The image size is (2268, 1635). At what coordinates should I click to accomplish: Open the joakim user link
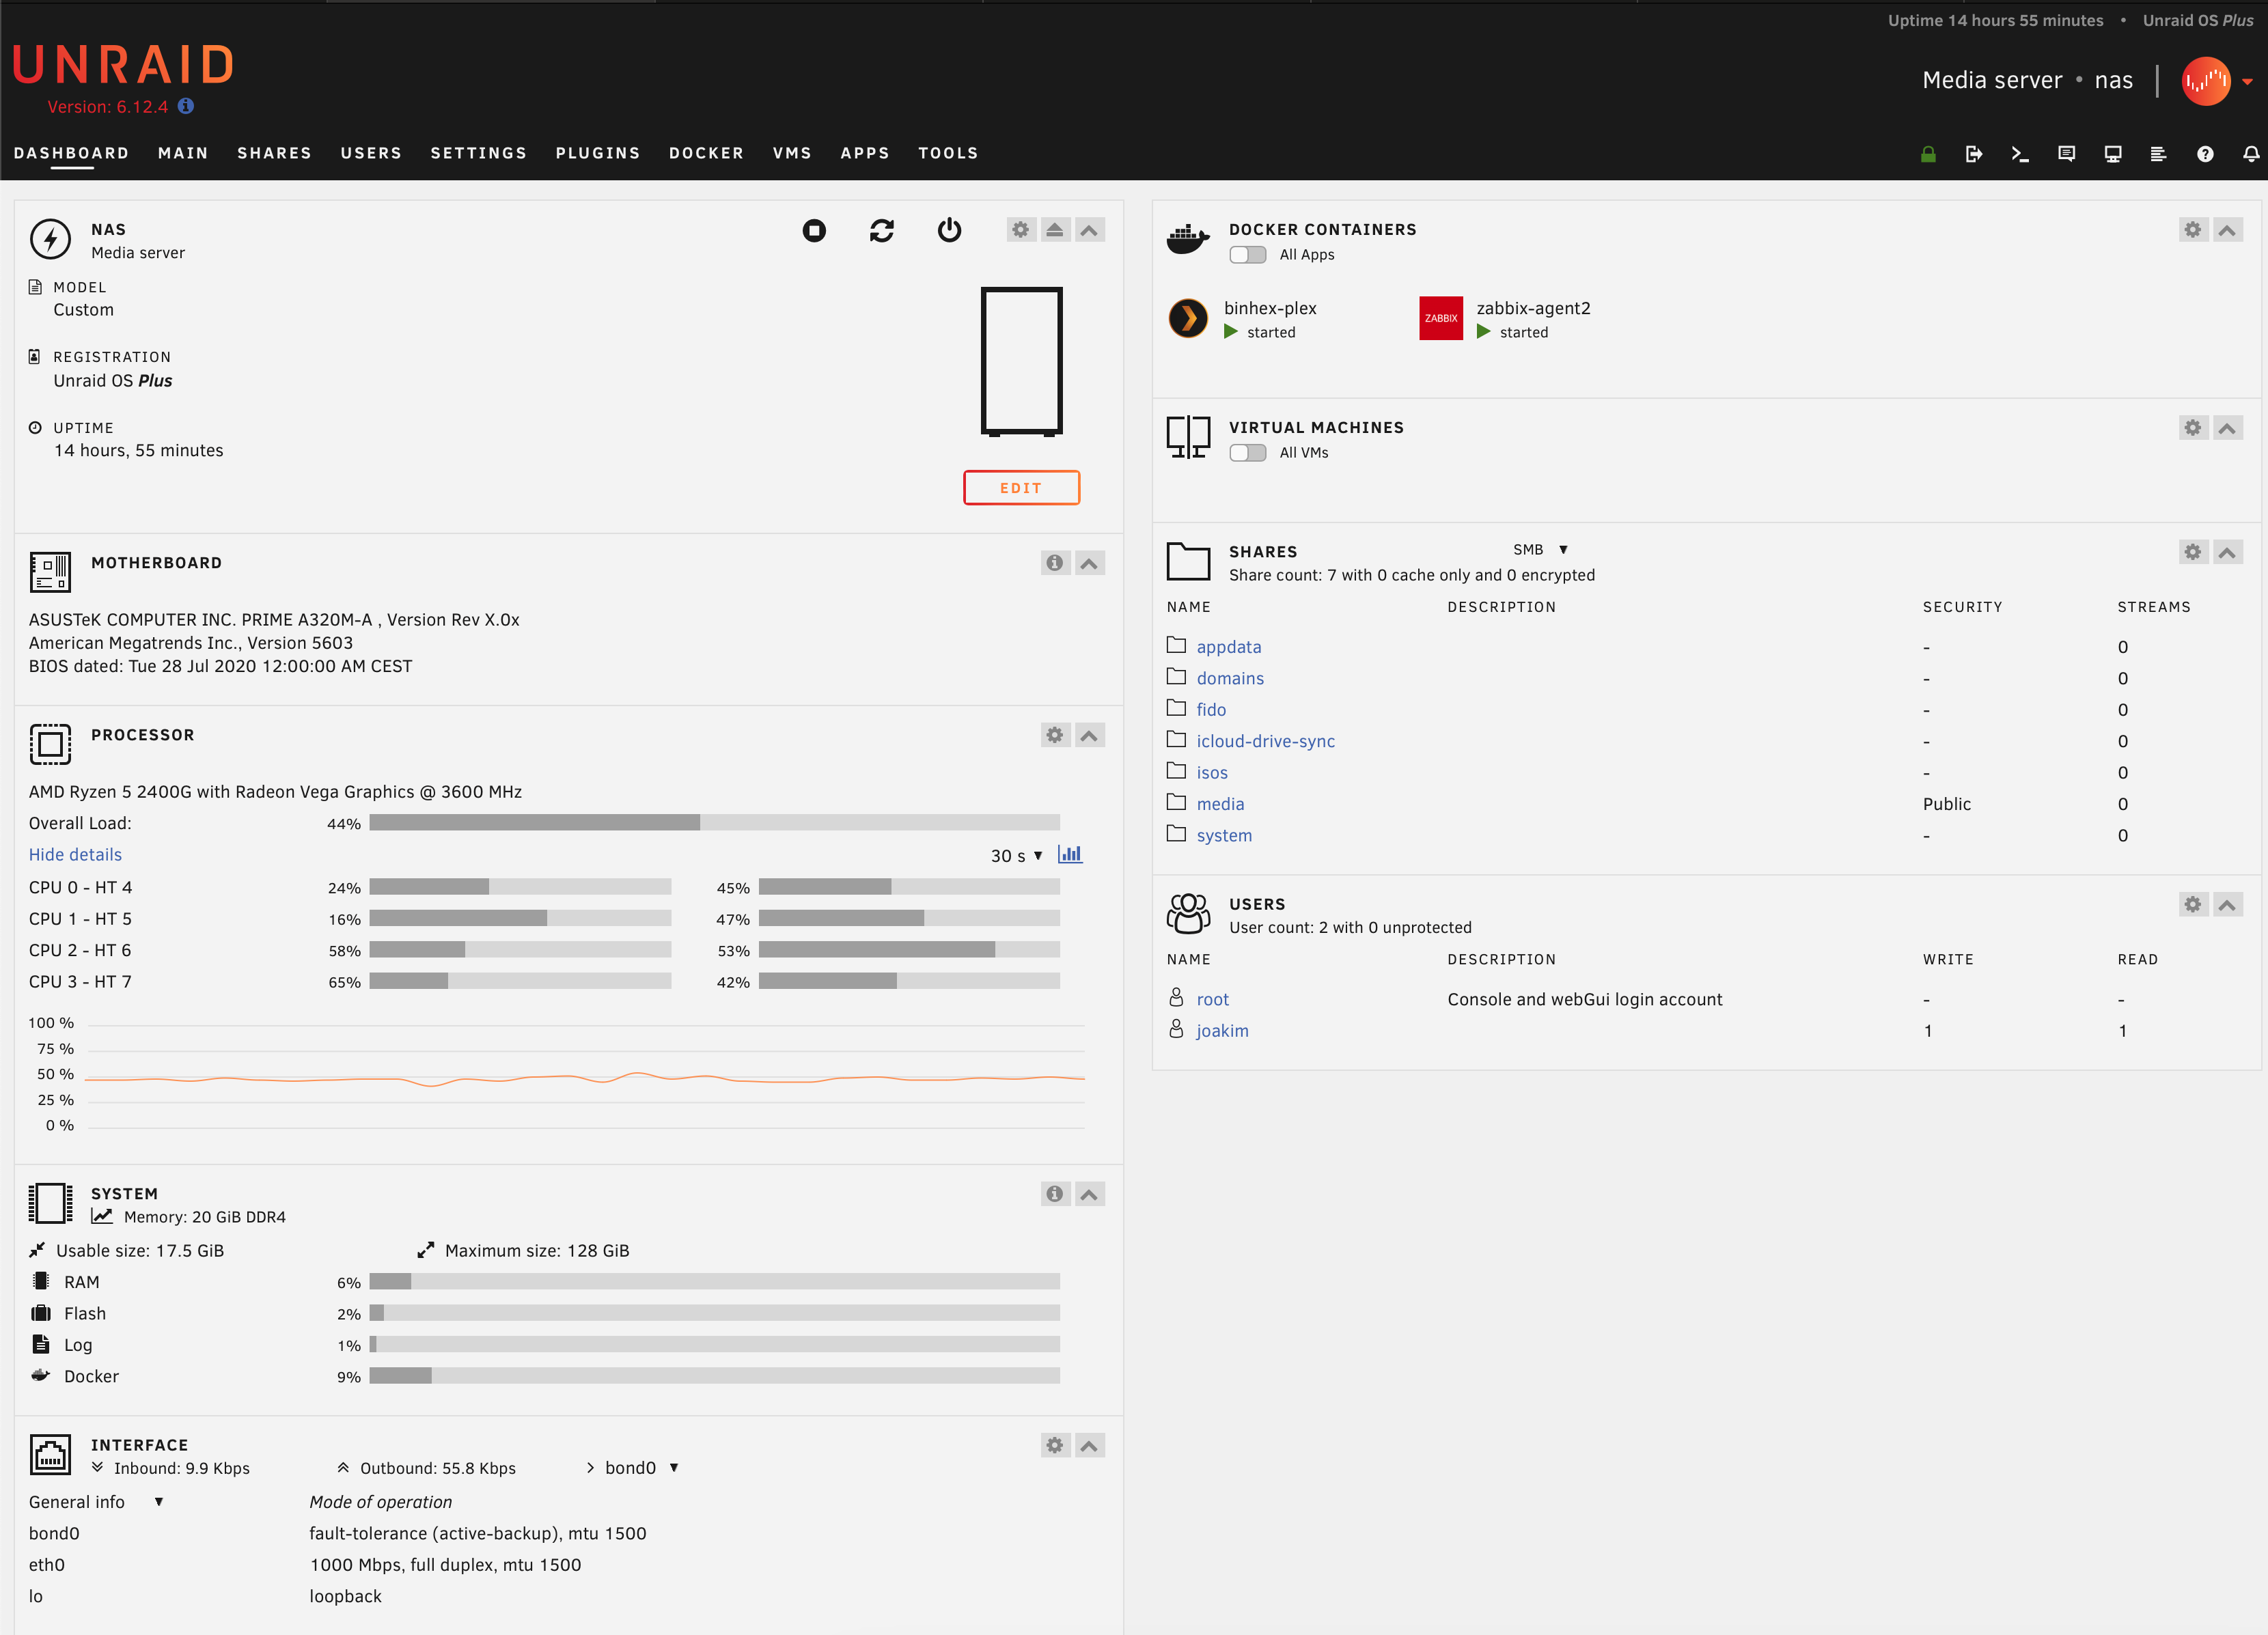pyautogui.click(x=1222, y=1031)
